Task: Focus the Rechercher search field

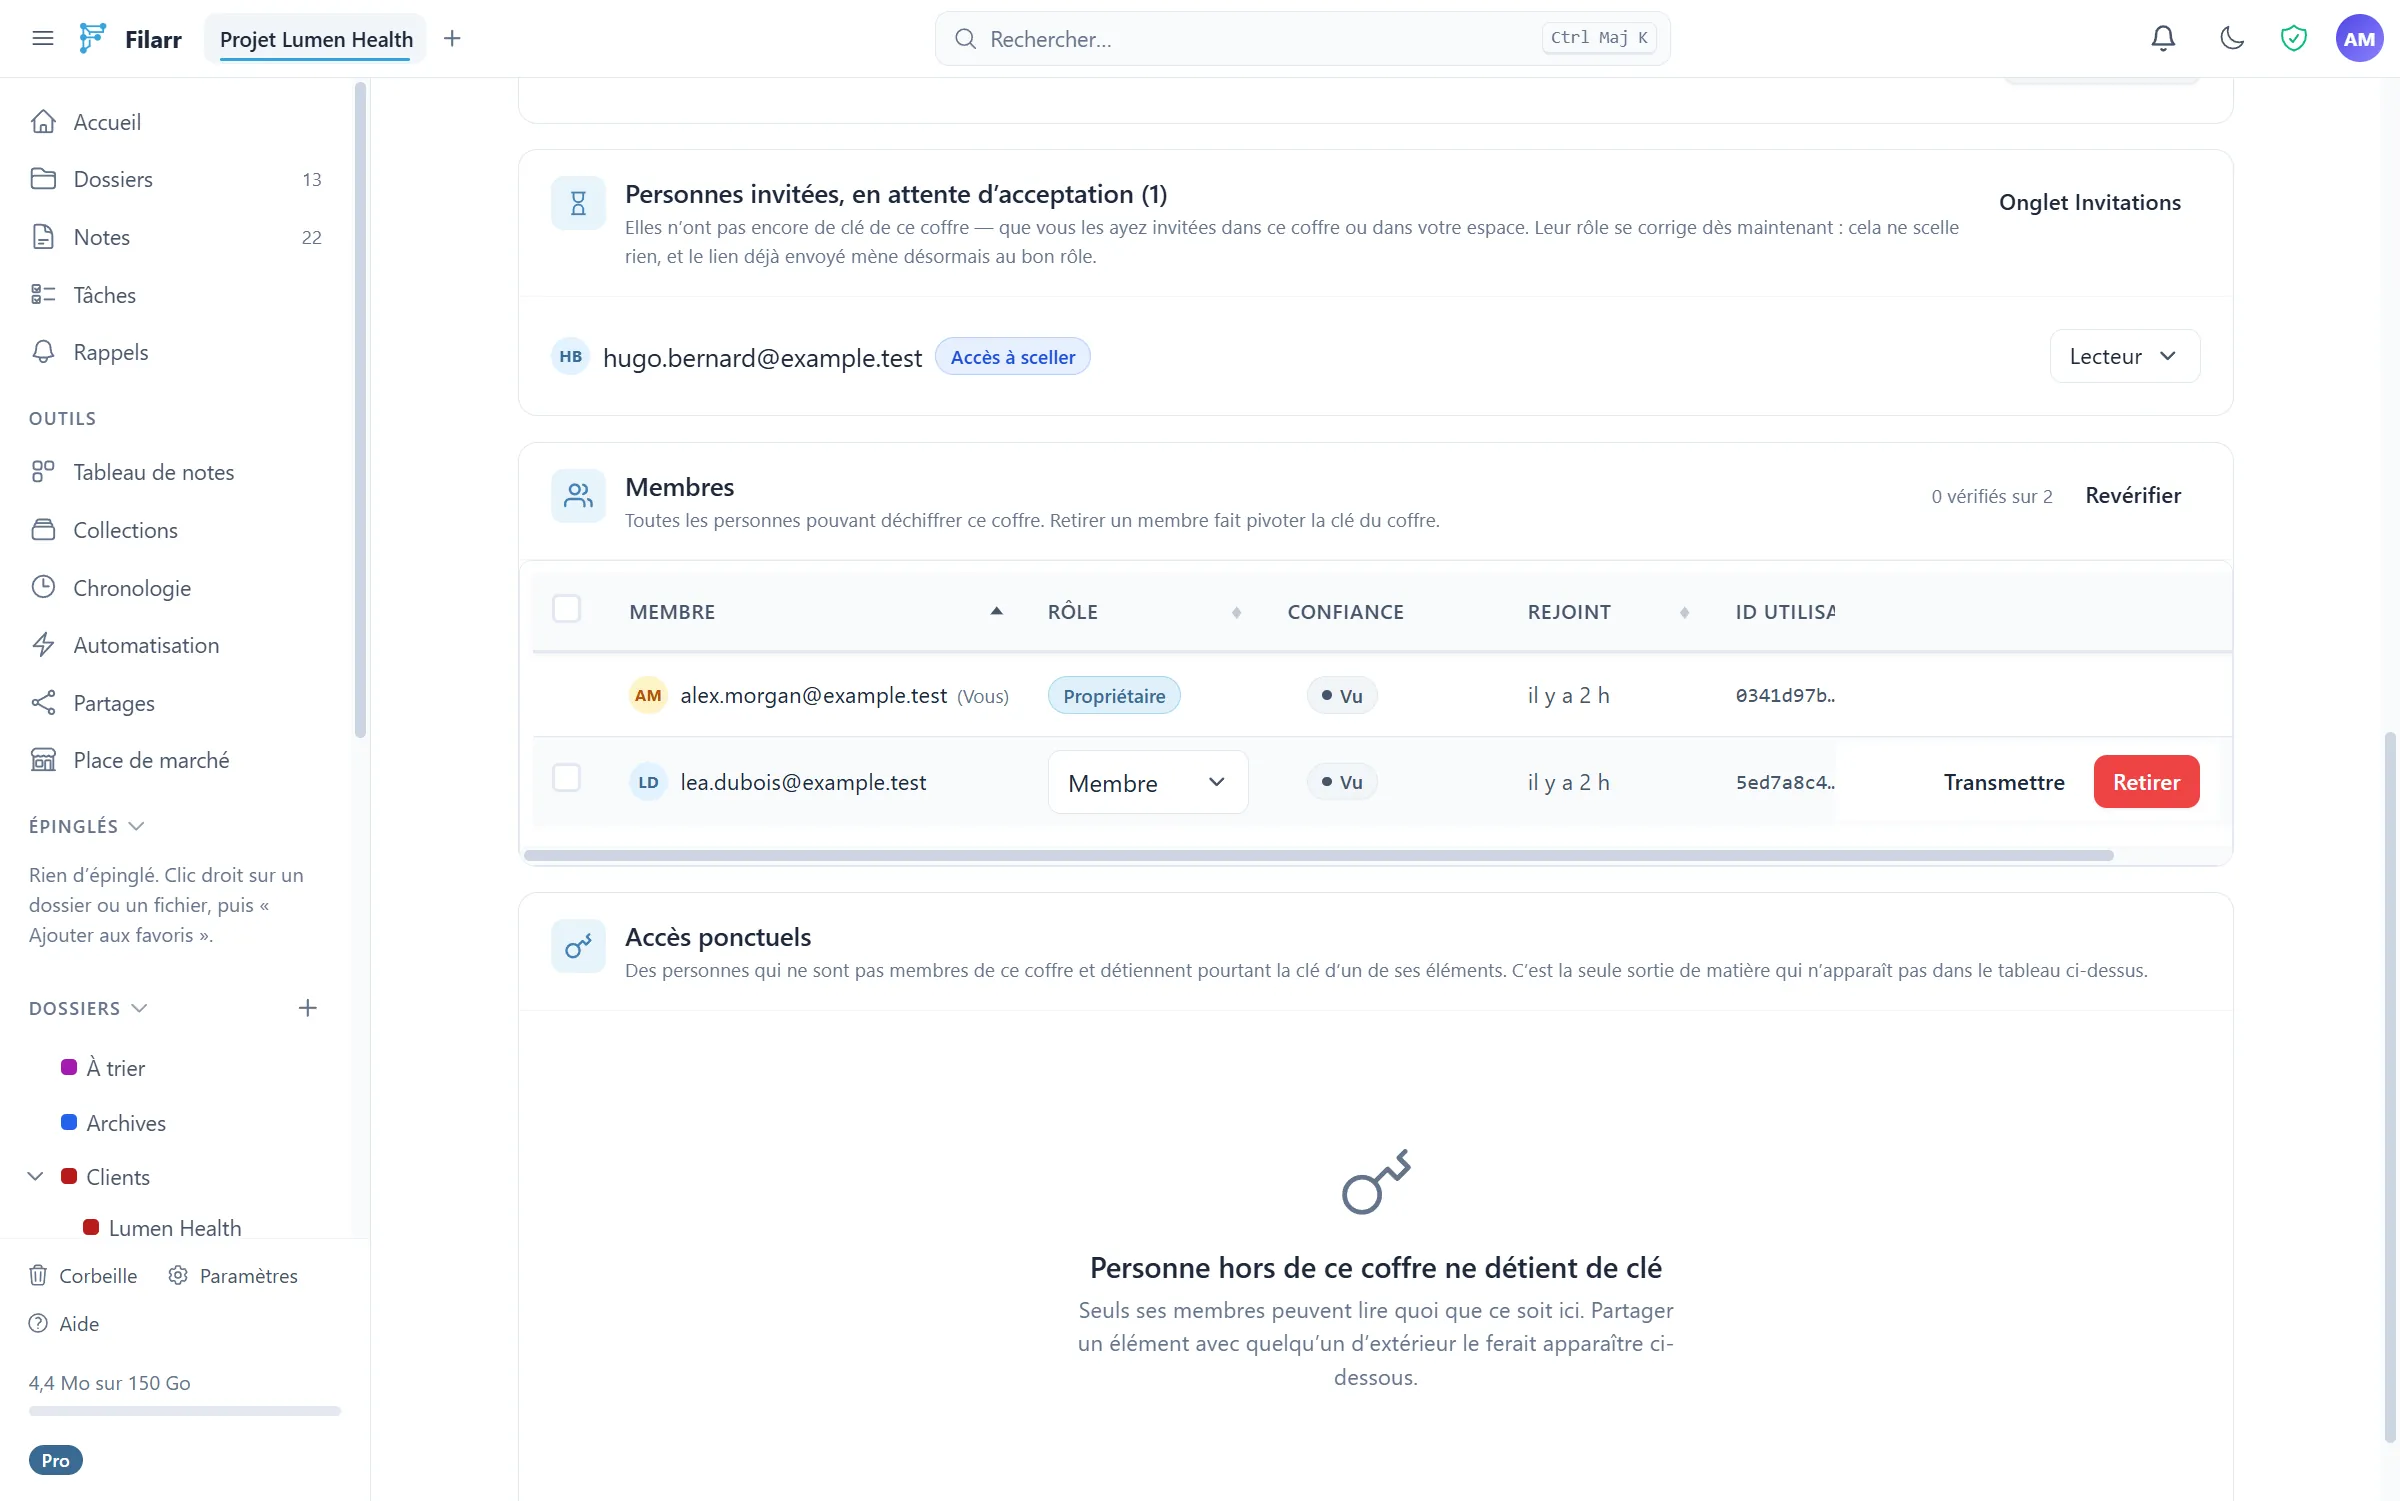Action: click(x=1302, y=39)
